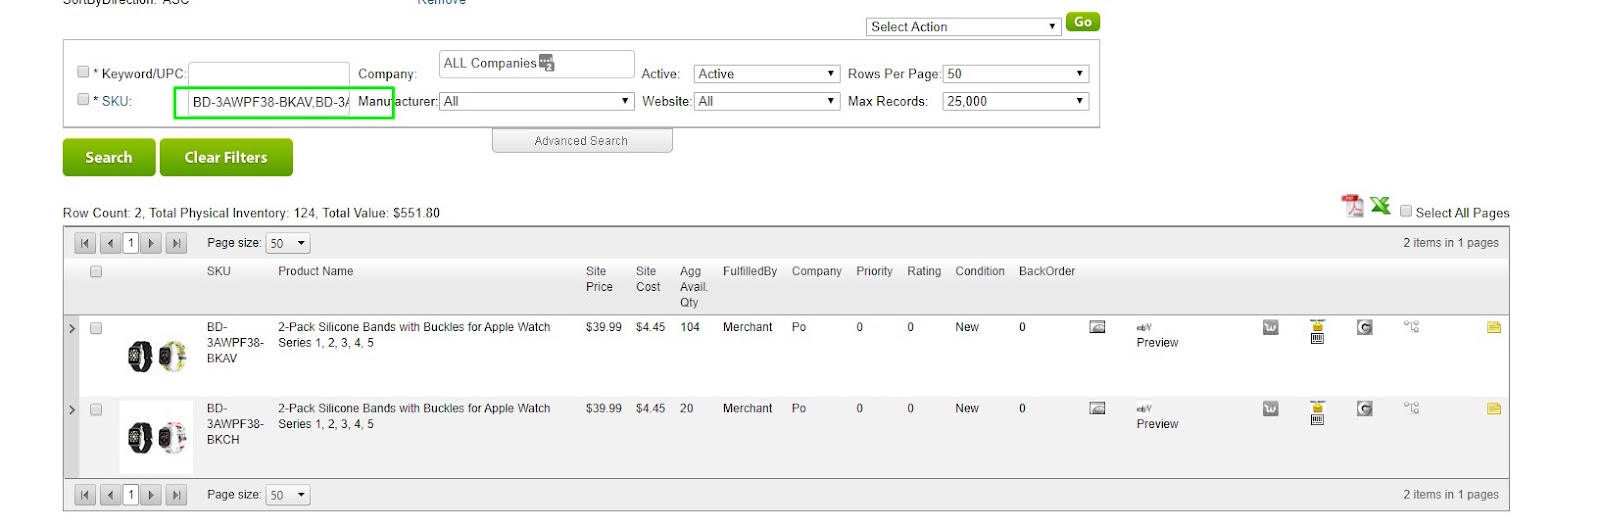This screenshot has height=529, width=1600.
Task: Sort by Product Name column header
Action: point(315,271)
